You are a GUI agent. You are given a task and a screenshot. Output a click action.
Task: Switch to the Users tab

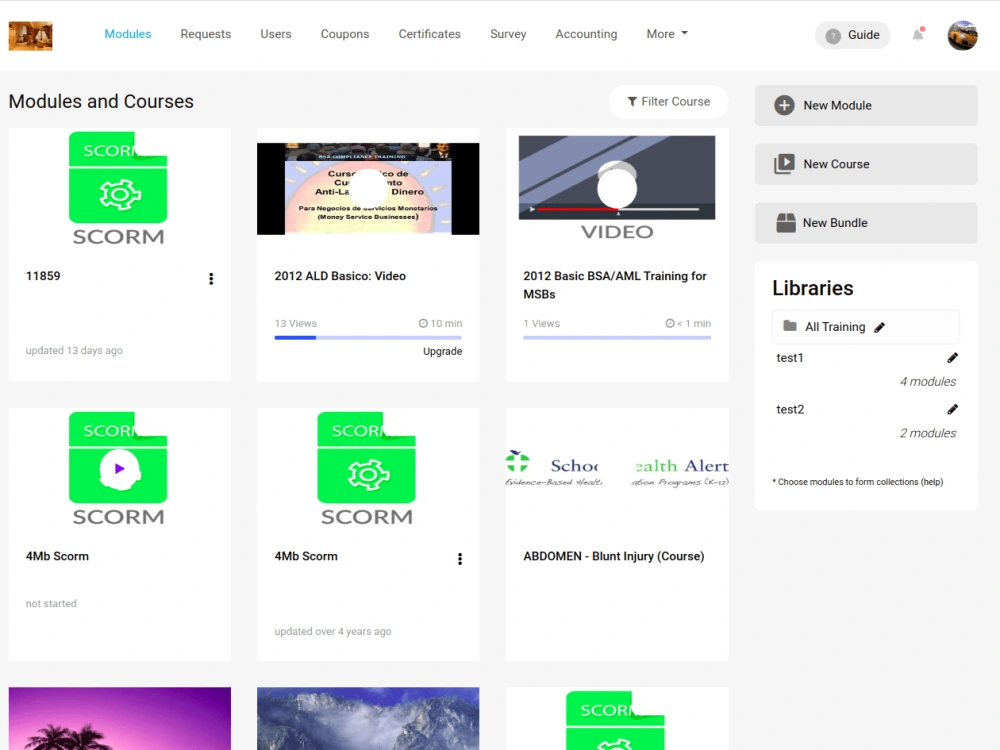276,34
